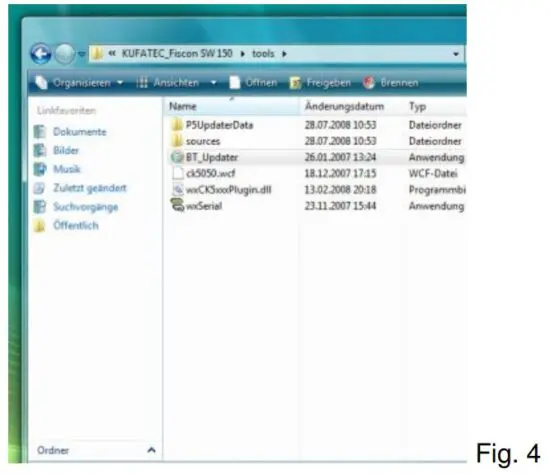Click the Öffentlich folder icon
The width and height of the screenshot is (550, 474).
[40, 226]
